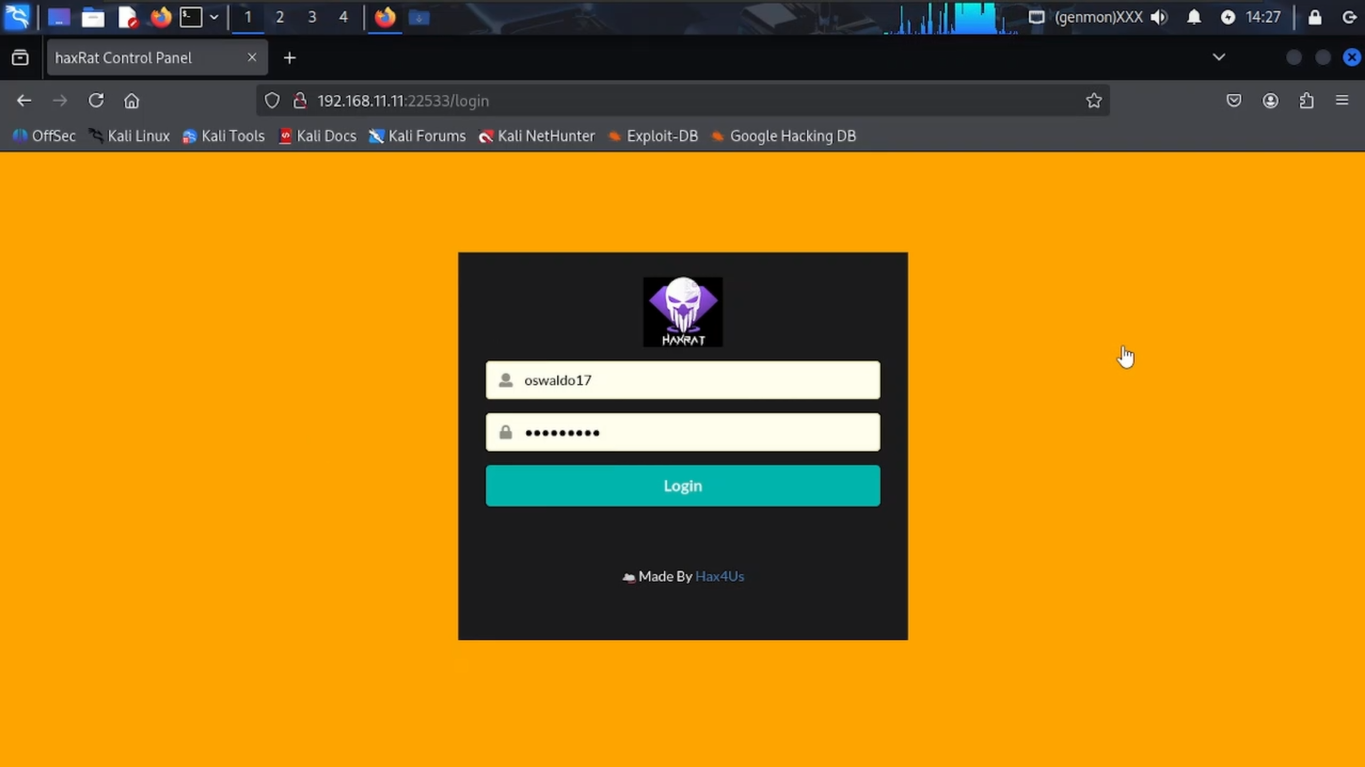Open the Kali Forums bookmark
The image size is (1365, 767).
(417, 136)
